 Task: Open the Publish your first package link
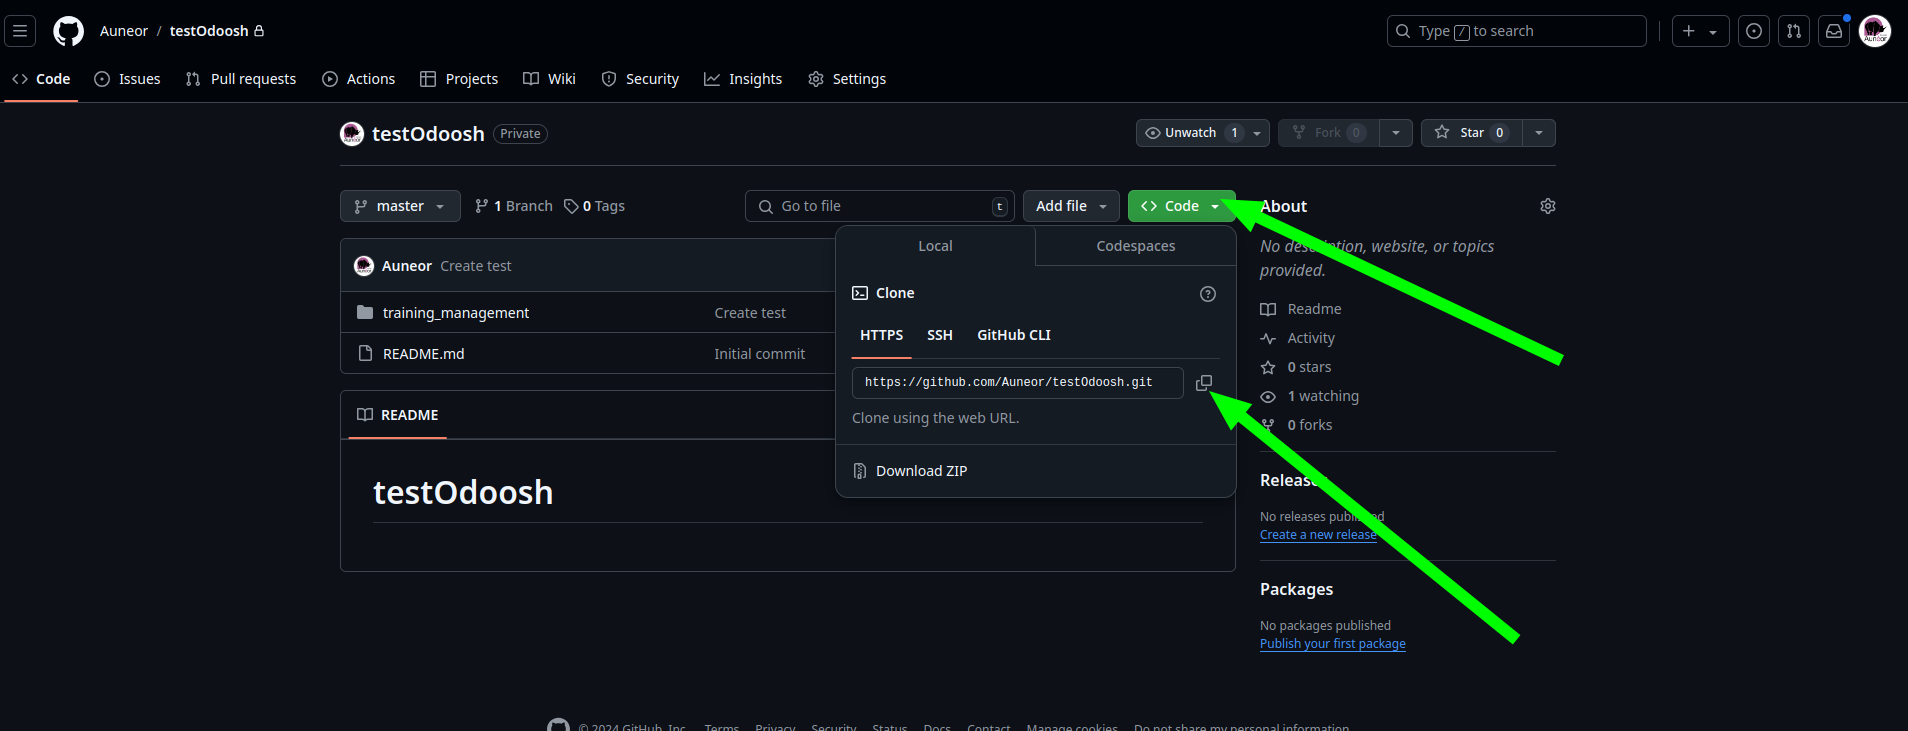[1332, 644]
